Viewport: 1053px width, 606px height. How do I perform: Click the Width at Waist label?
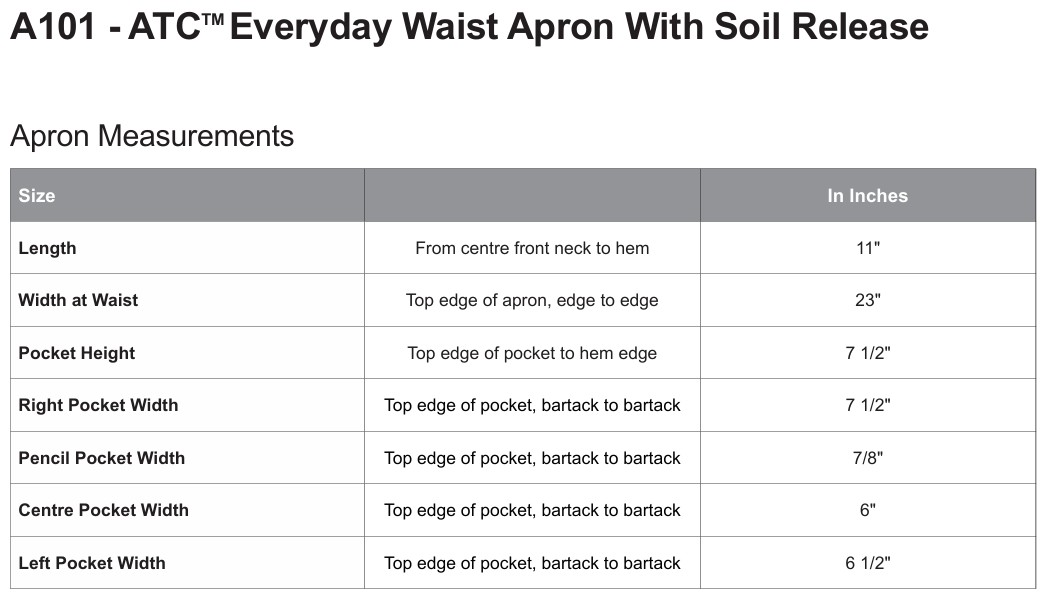pos(78,300)
